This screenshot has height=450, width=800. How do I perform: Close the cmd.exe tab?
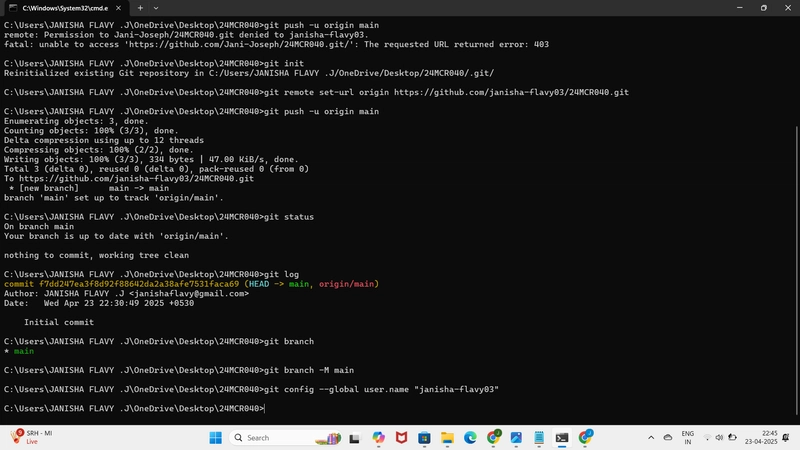pos(118,8)
